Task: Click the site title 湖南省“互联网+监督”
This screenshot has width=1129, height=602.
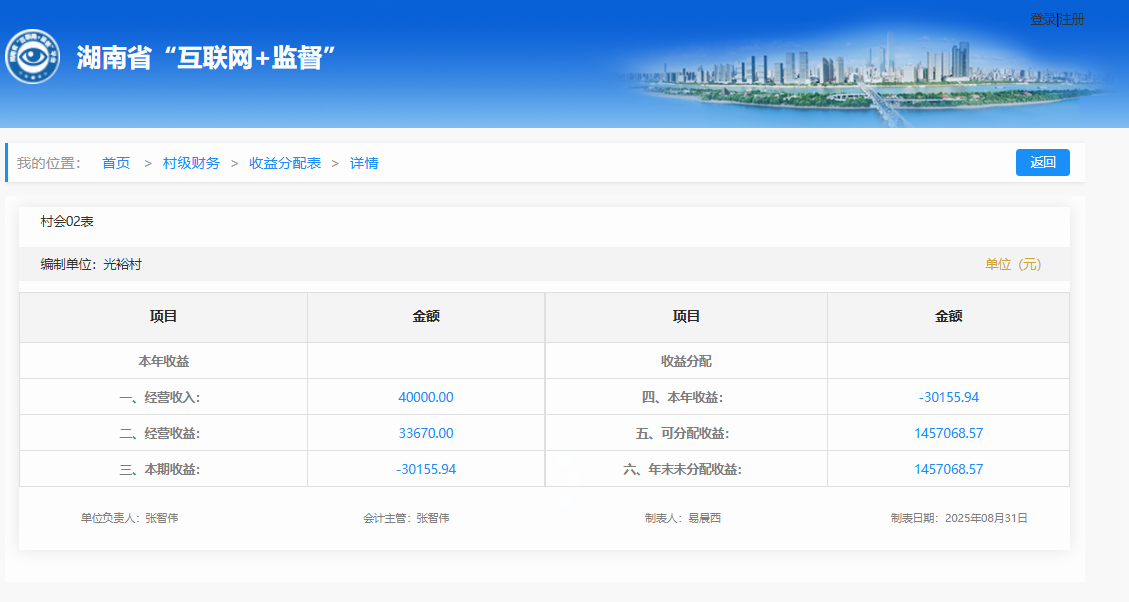Action: point(205,58)
